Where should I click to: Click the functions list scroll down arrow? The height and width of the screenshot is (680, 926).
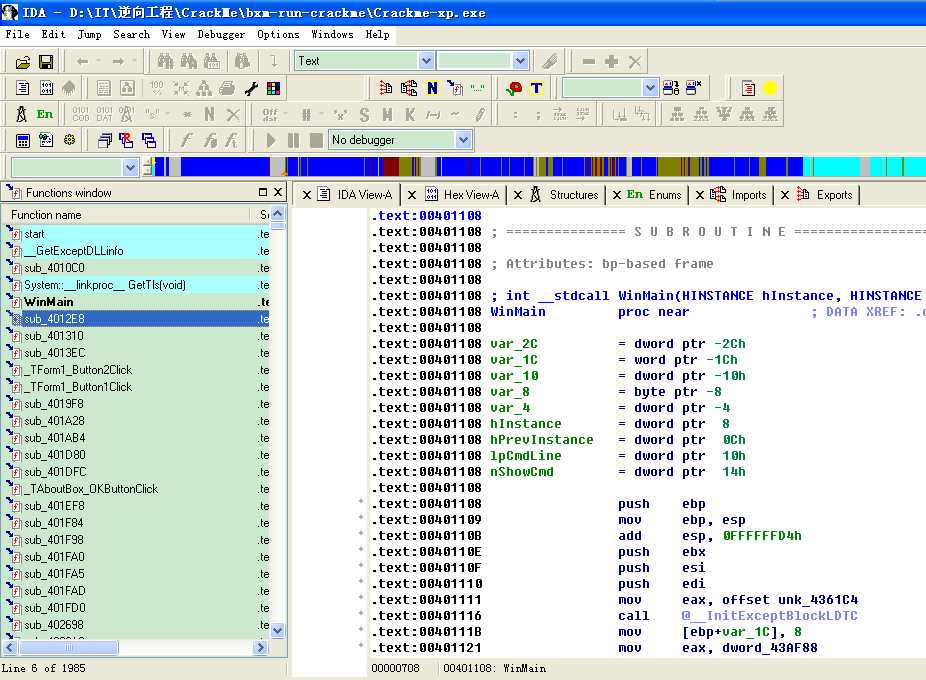278,630
